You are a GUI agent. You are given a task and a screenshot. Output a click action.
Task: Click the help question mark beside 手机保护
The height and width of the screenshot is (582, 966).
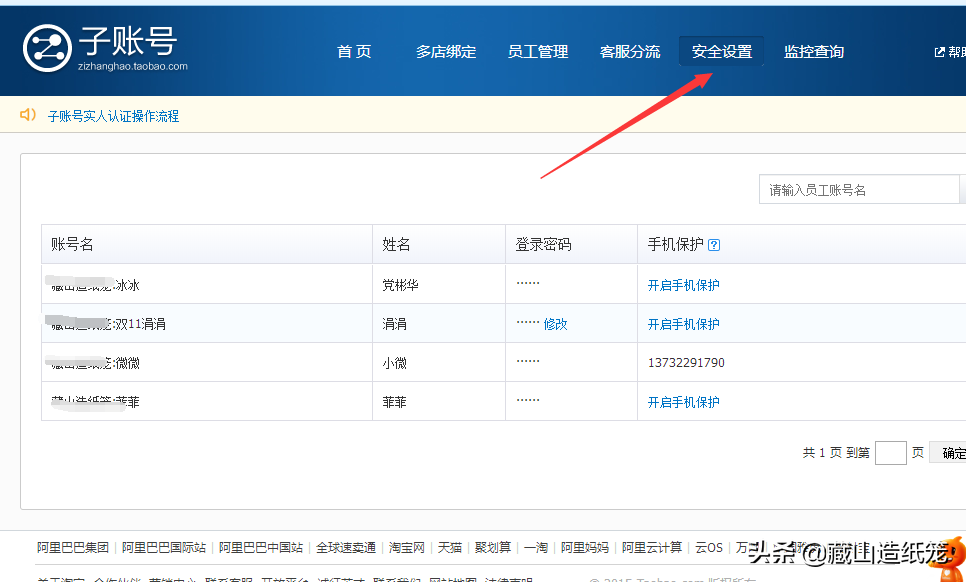714,245
